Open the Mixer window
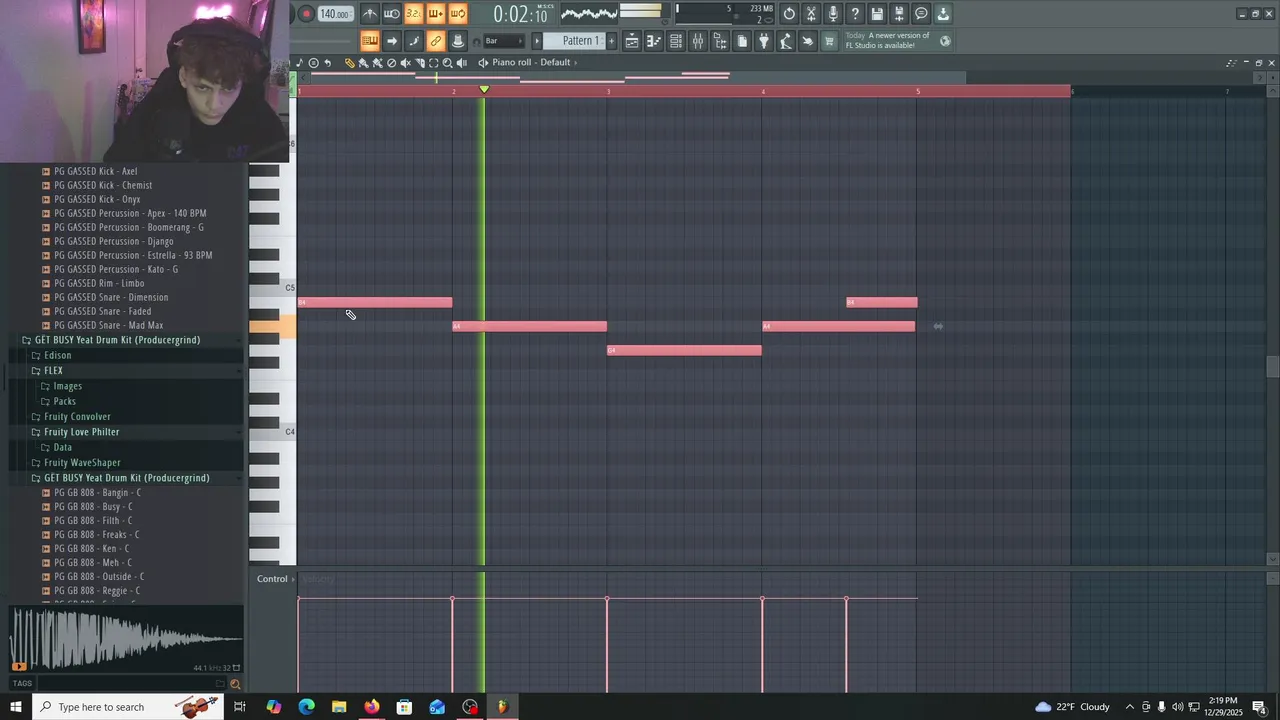The height and width of the screenshot is (720, 1280). (698, 41)
